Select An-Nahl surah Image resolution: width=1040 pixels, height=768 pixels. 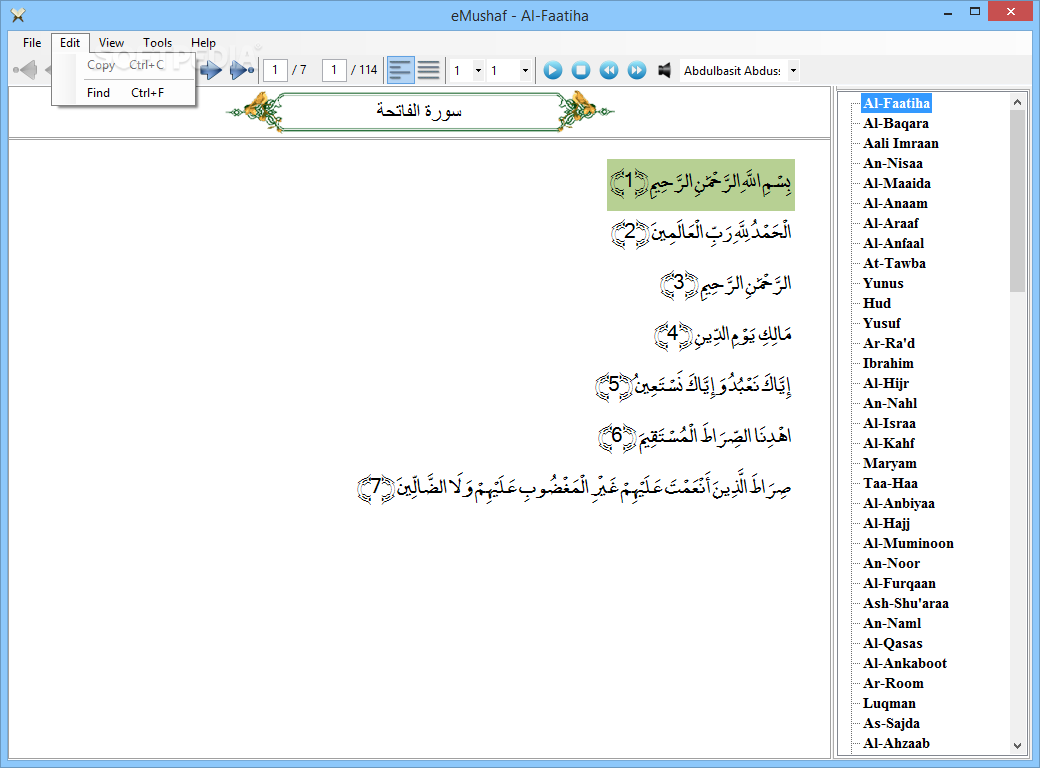(x=890, y=403)
